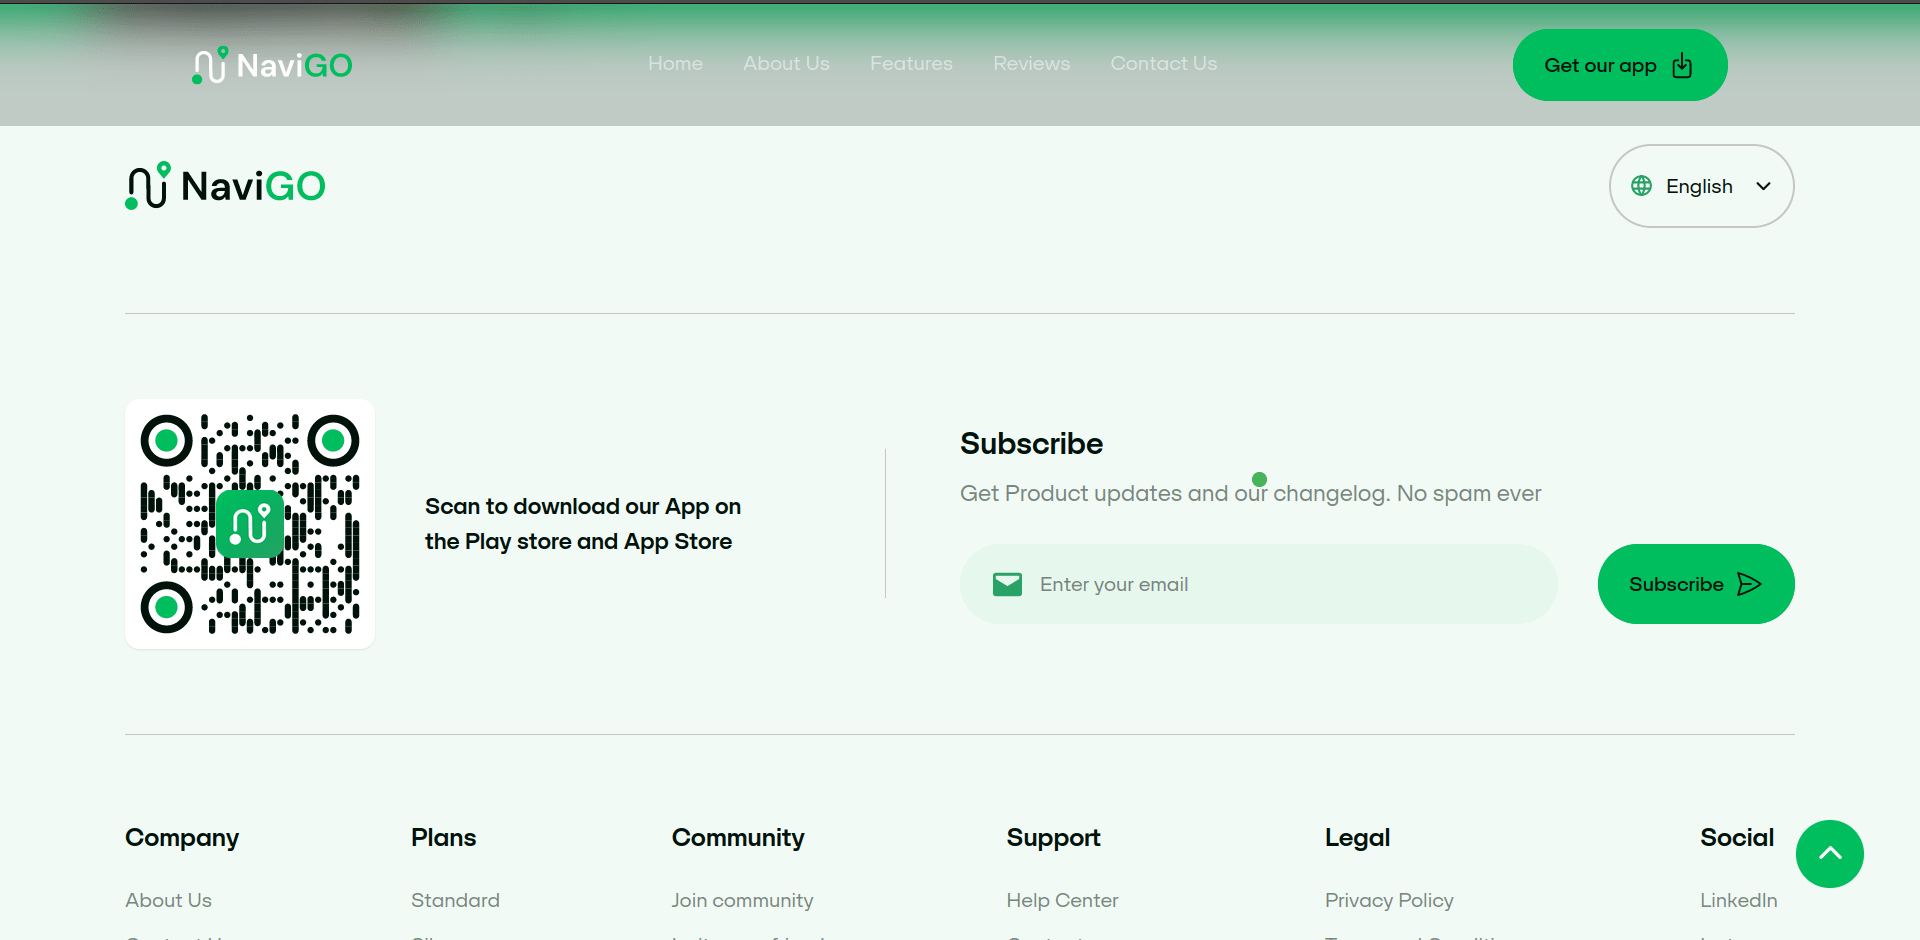Click the 'Scan to download our App' text
The width and height of the screenshot is (1920, 940).
click(583, 524)
